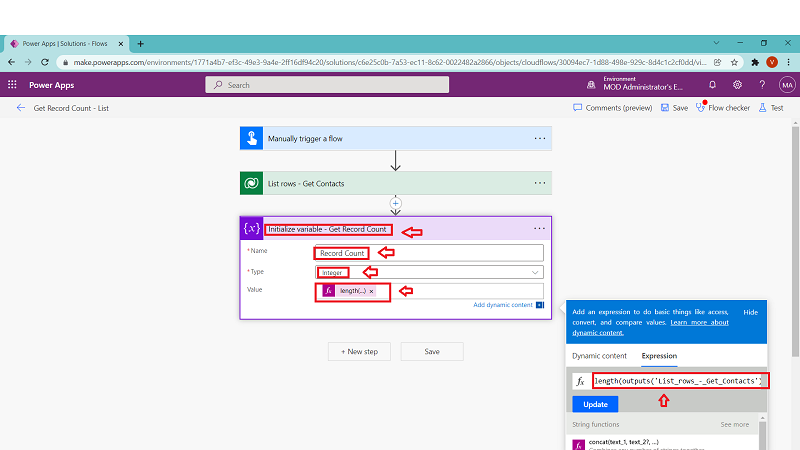Click the environment picker icon
This screenshot has height=450, width=800.
point(591,85)
